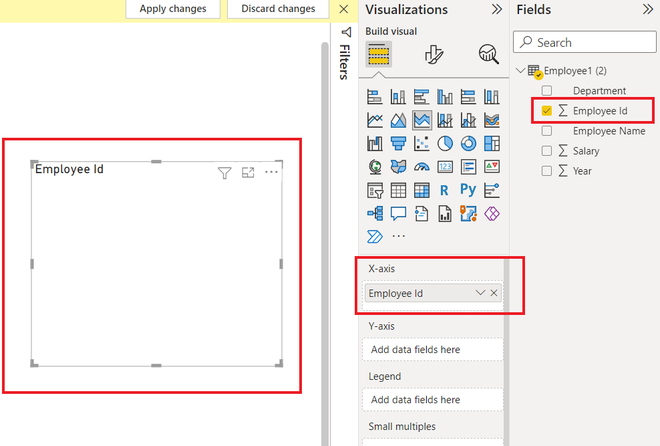Select the stacked column chart visual
Viewport: 660px width, 446px height.
398,97
